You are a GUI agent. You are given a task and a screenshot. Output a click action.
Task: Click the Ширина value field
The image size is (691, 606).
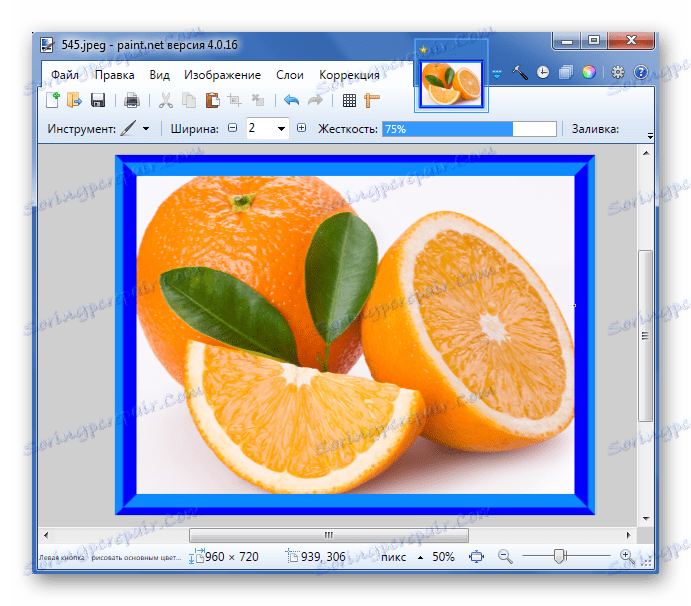(260, 128)
